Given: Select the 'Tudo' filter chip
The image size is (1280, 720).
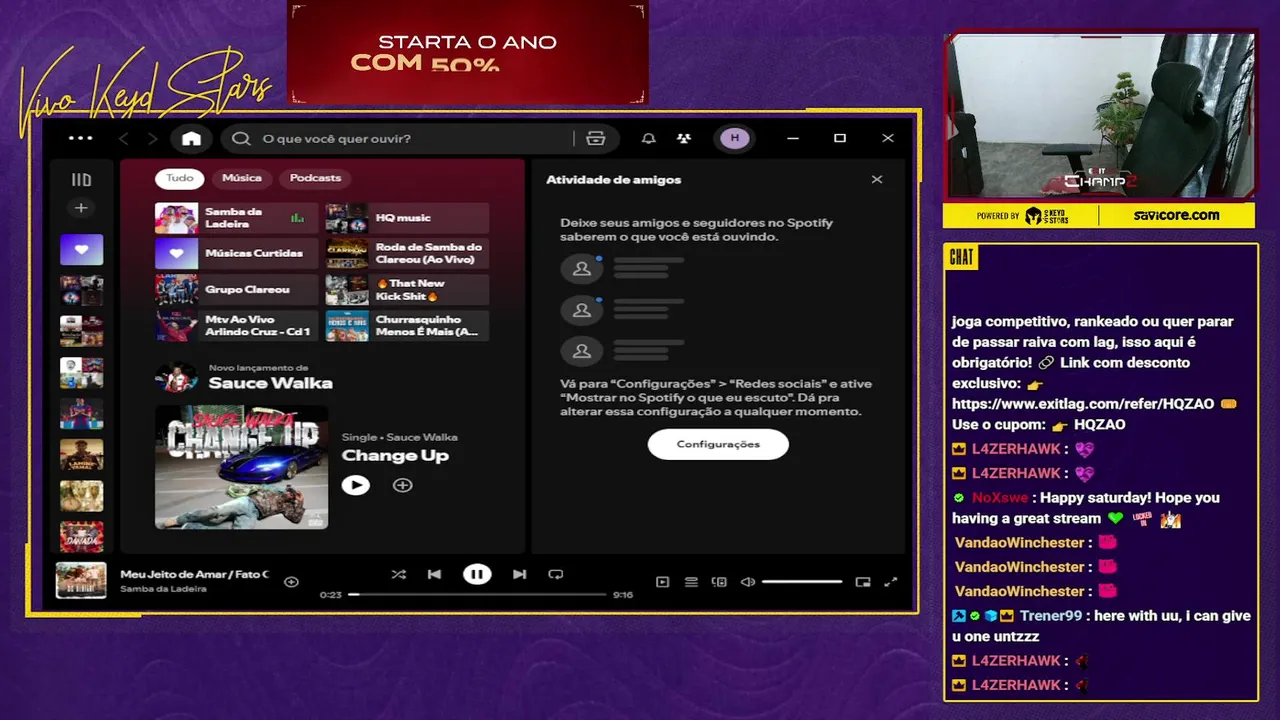Looking at the screenshot, I should (180, 178).
